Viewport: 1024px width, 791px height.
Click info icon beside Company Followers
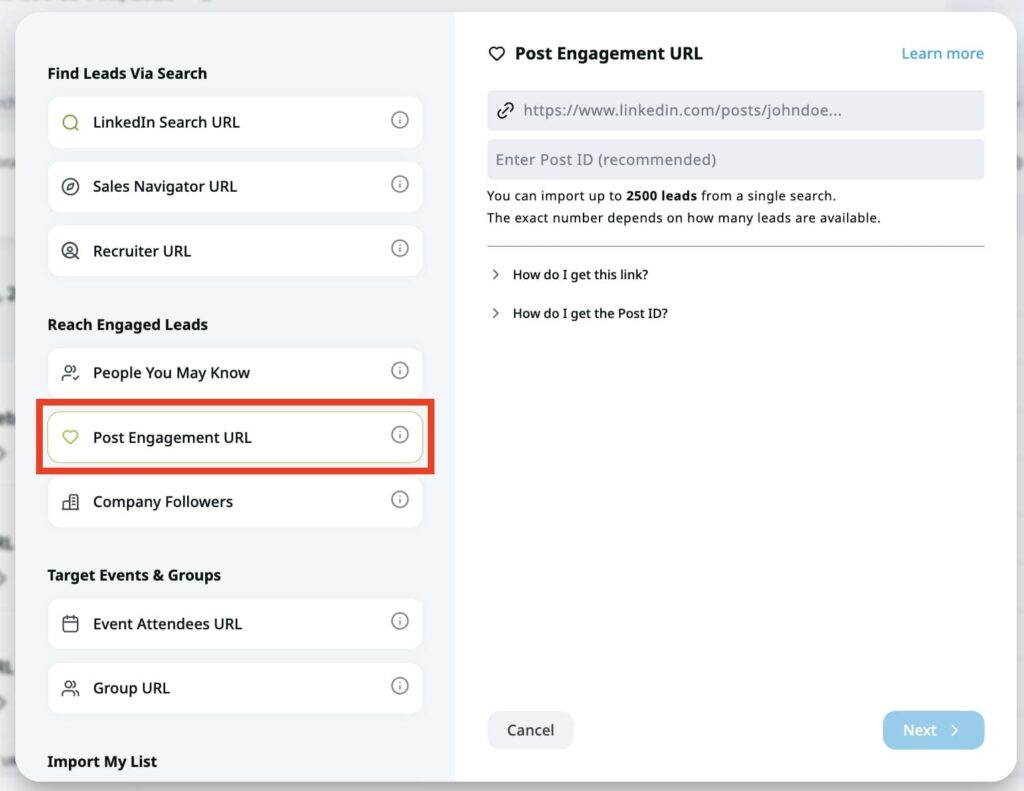coord(400,500)
